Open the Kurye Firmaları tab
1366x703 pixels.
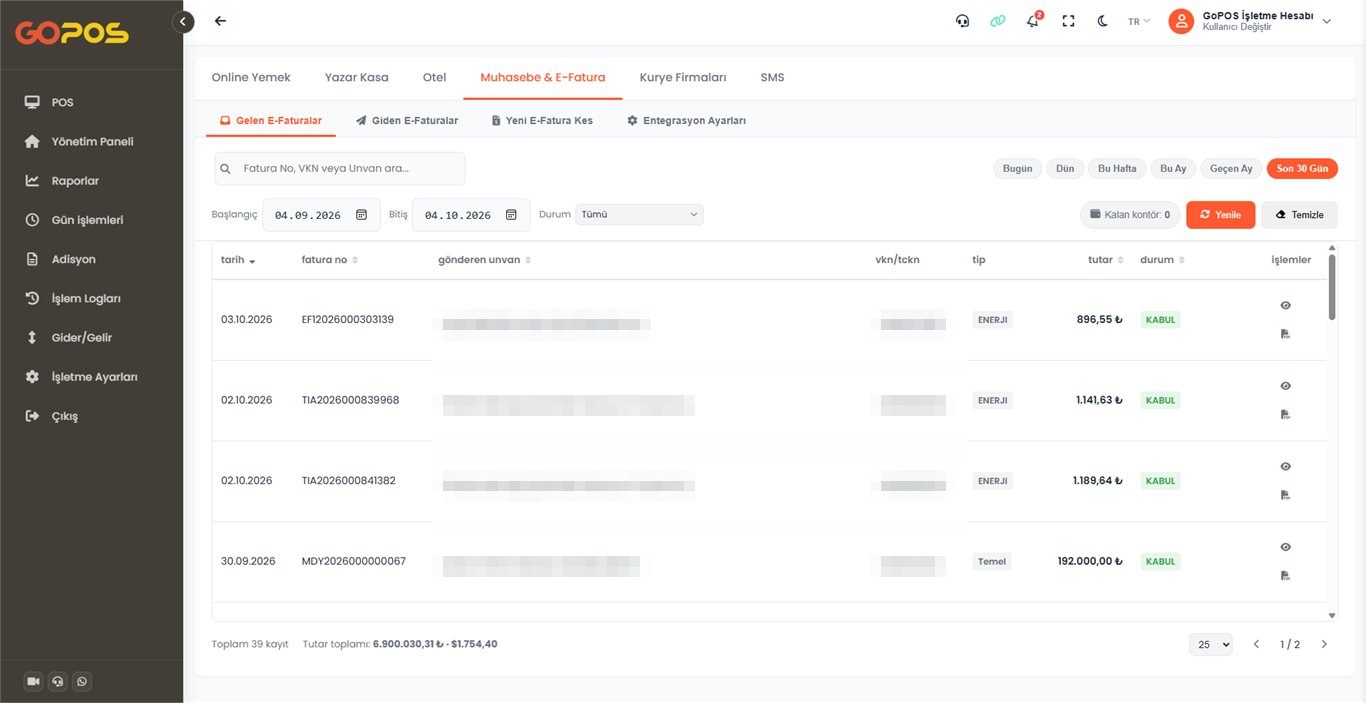[x=683, y=77]
